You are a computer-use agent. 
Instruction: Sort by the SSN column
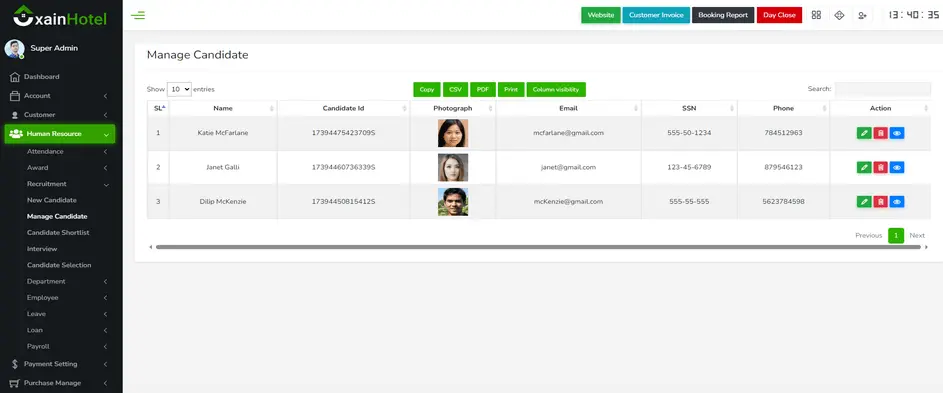689,108
